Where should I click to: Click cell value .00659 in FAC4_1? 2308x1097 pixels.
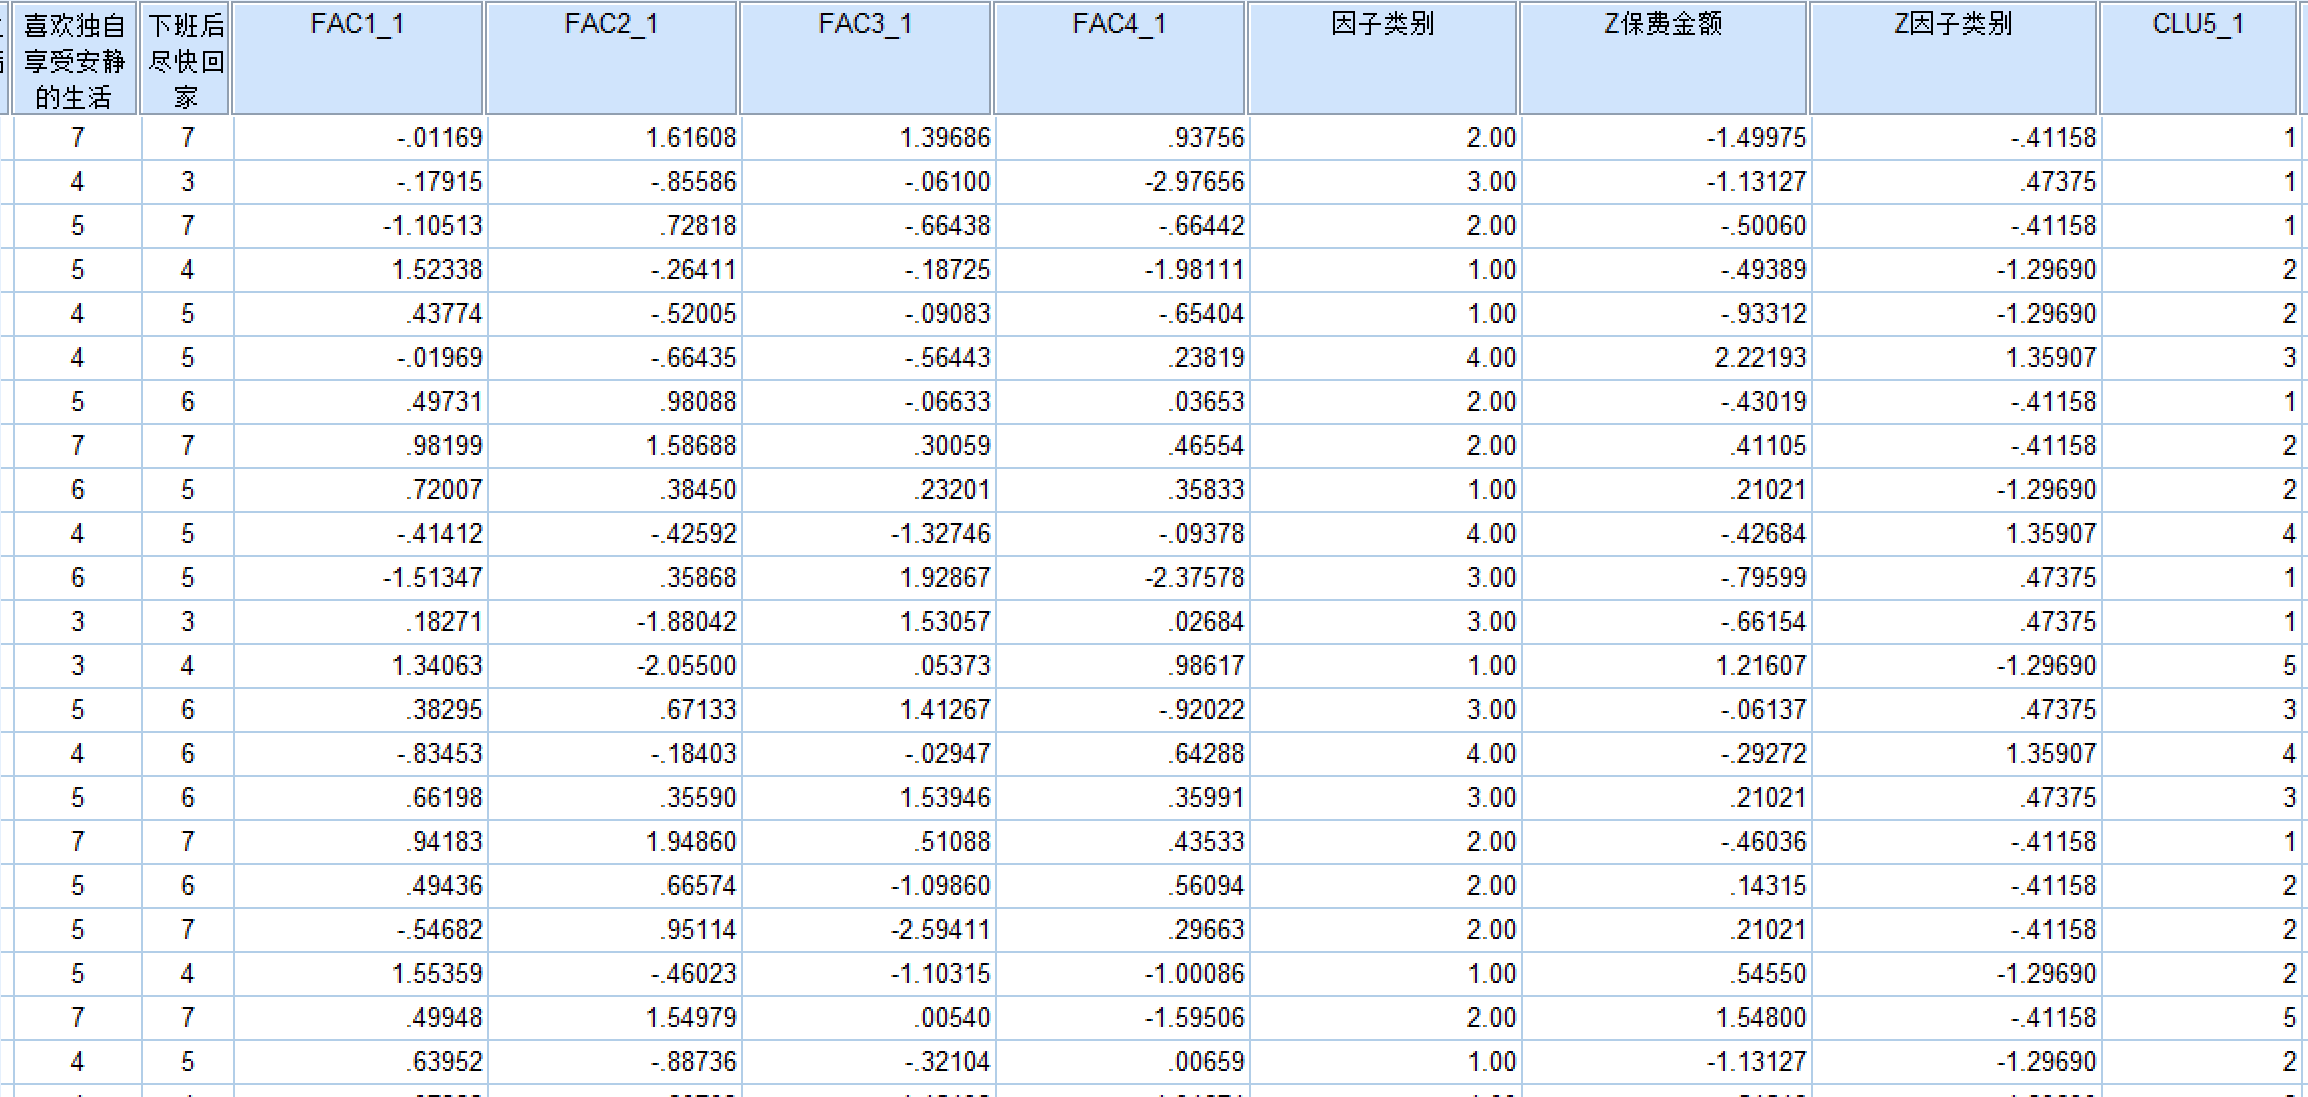point(1122,1062)
